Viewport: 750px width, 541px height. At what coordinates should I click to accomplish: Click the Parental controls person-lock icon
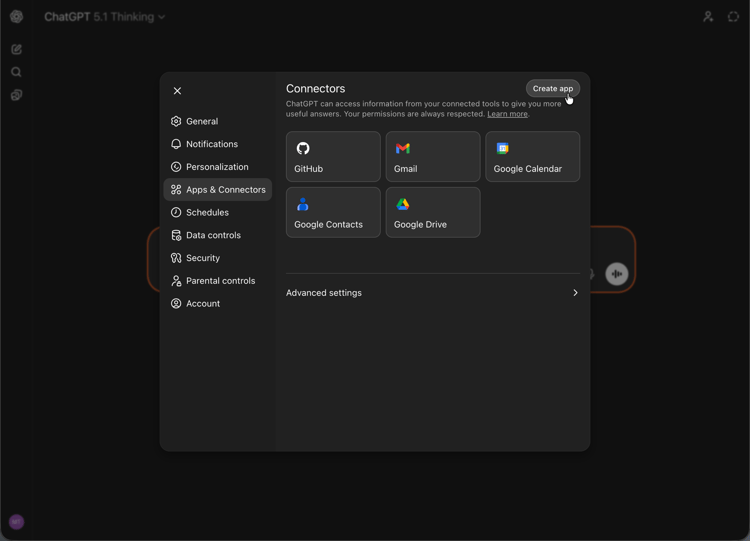point(176,281)
